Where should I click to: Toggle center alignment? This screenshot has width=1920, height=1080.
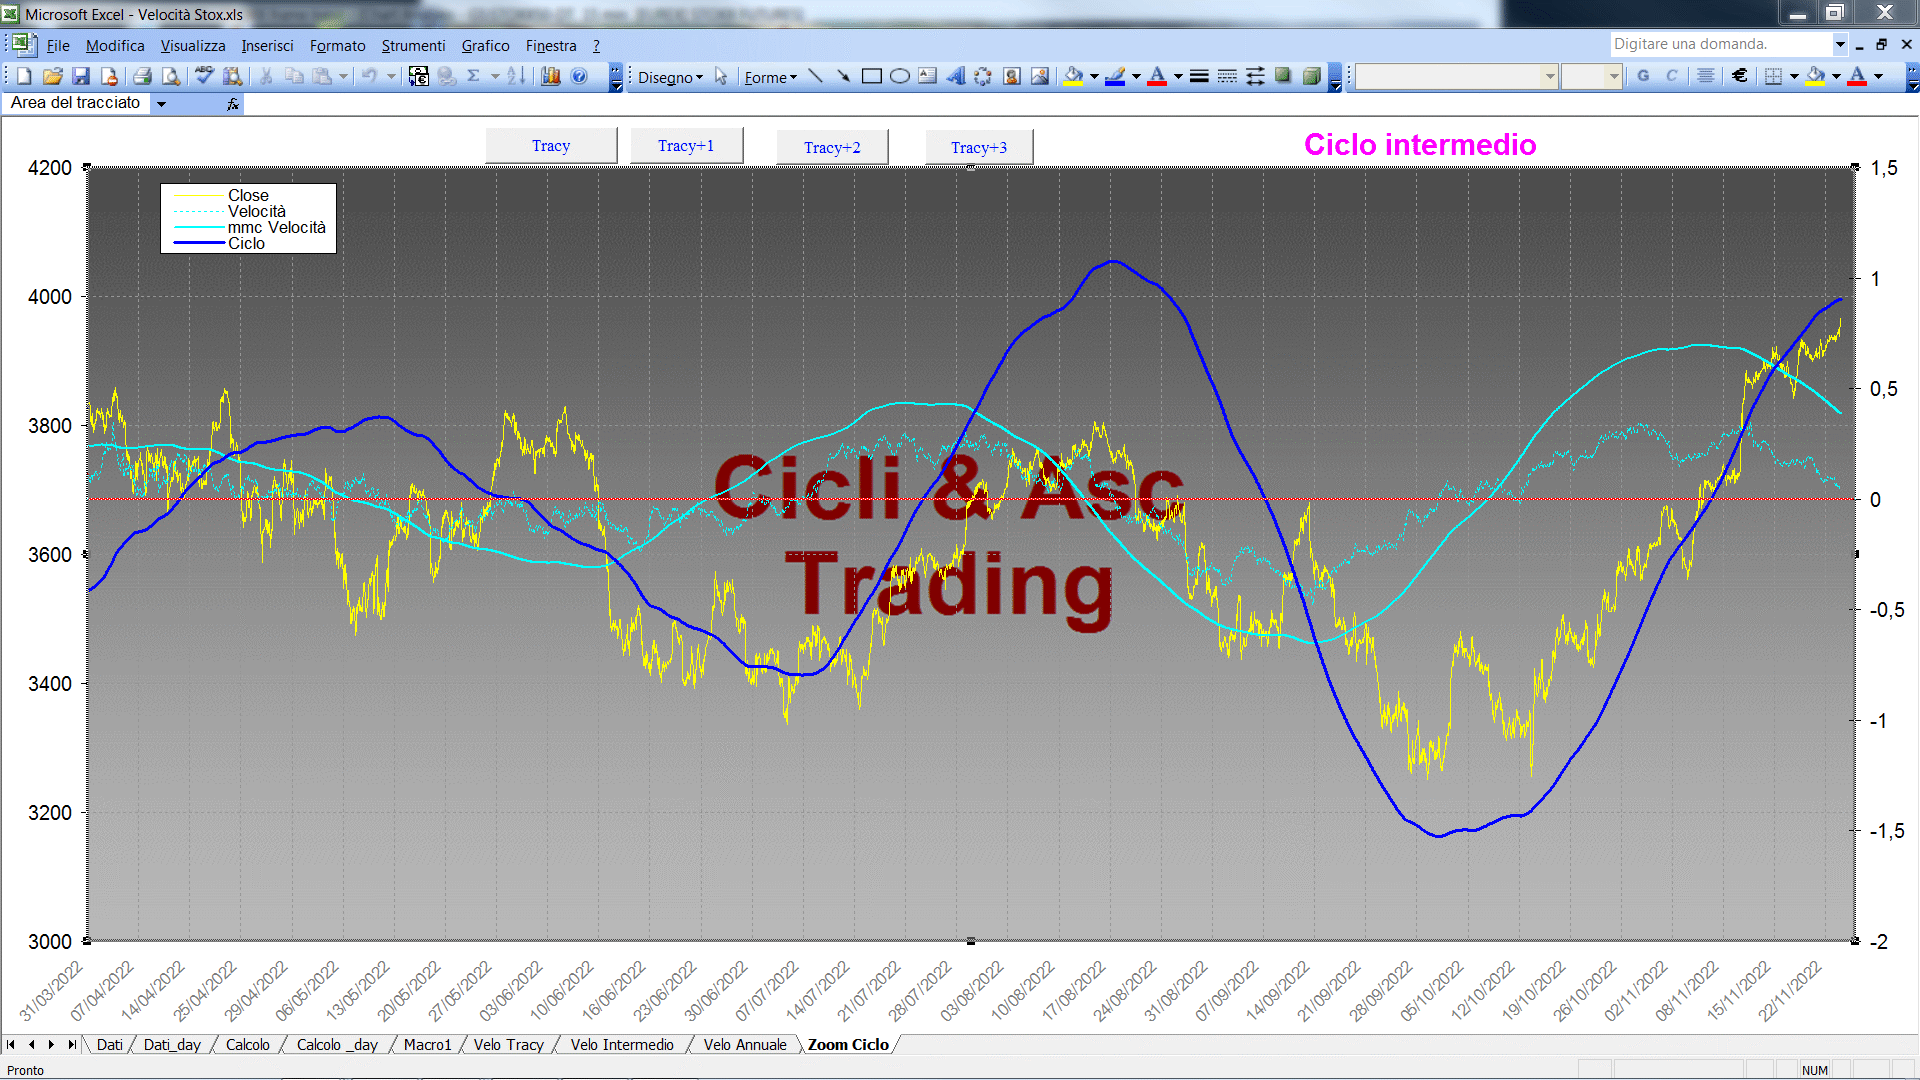coord(1706,76)
